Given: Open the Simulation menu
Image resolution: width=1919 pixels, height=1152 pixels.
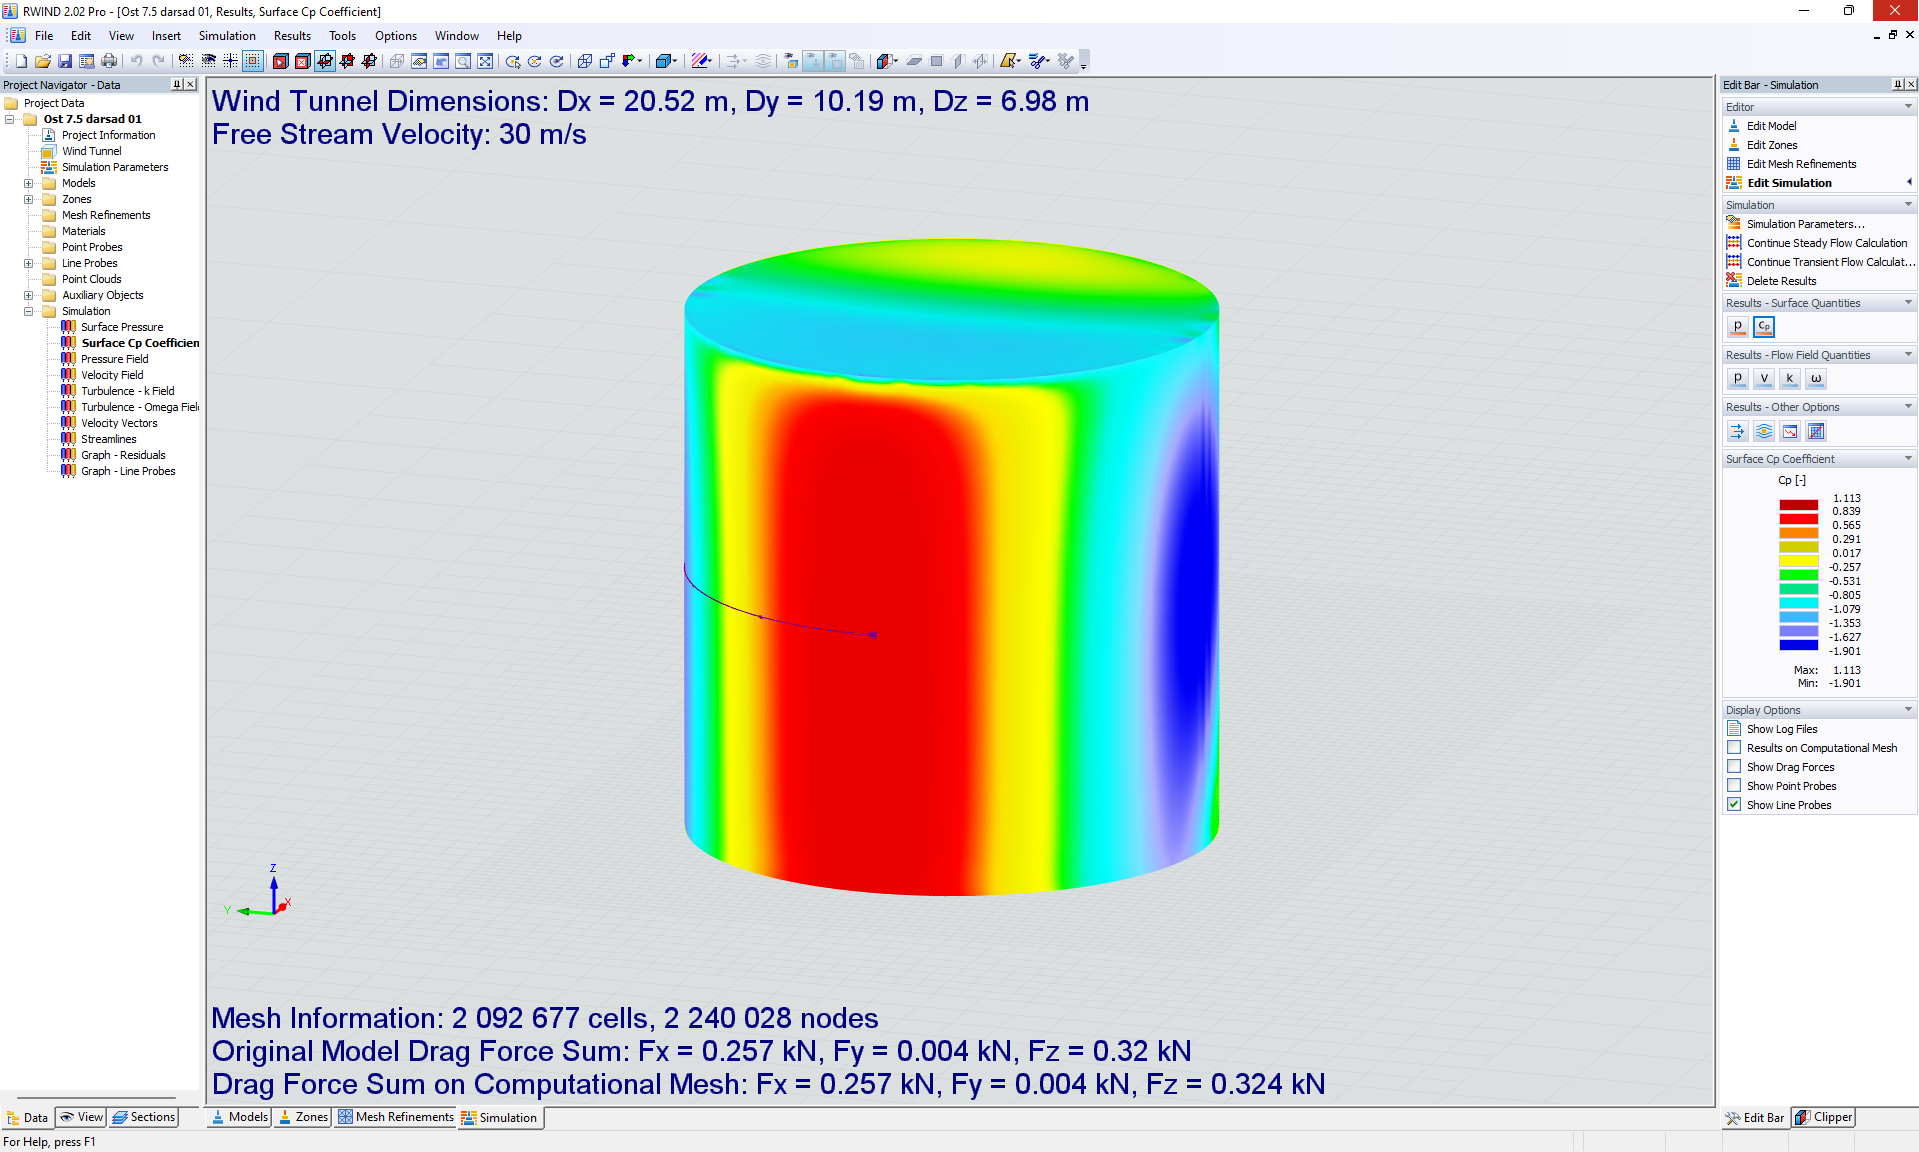Looking at the screenshot, I should click(227, 35).
